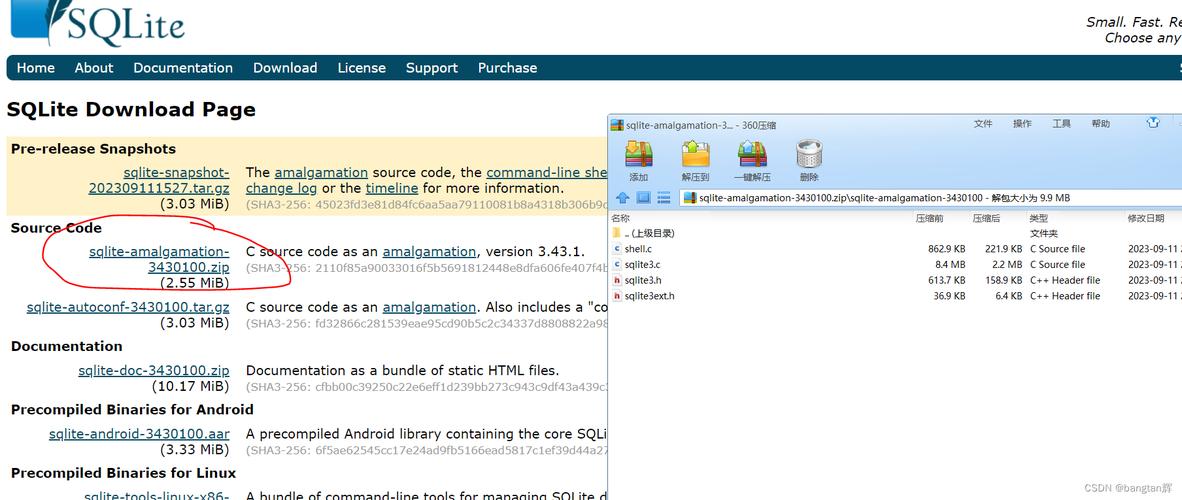Open the amalgamation link in the Pre-release Snapshots row
Viewport: 1182px width, 500px height.
point(321,172)
